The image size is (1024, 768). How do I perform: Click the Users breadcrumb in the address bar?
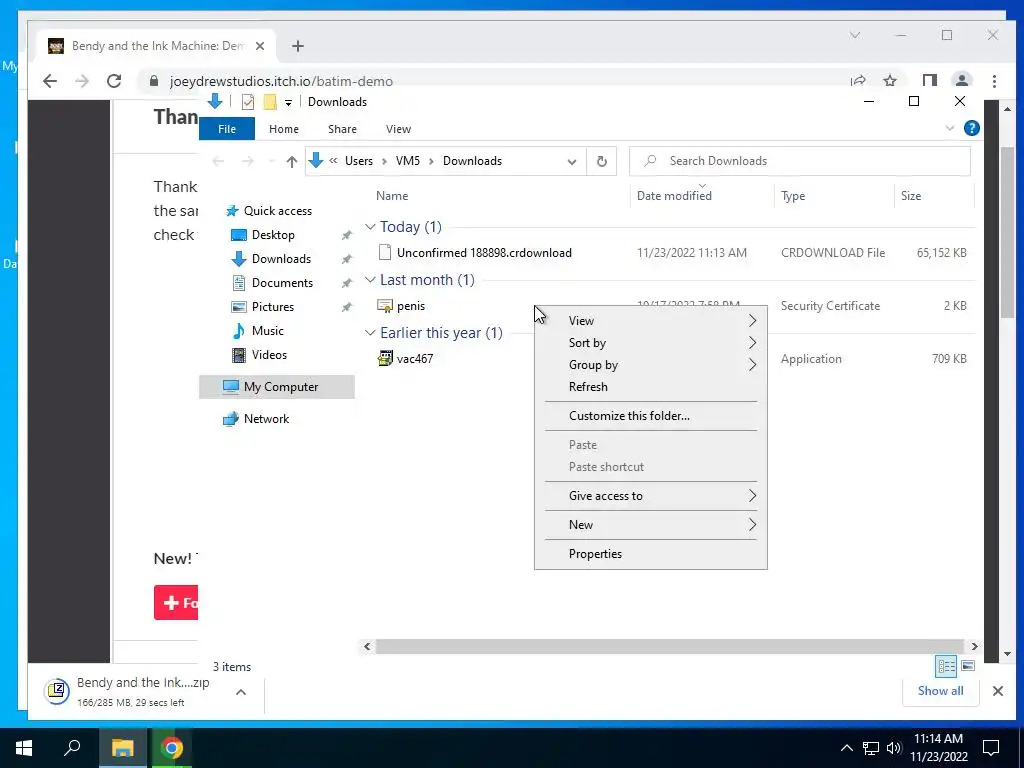pos(359,161)
